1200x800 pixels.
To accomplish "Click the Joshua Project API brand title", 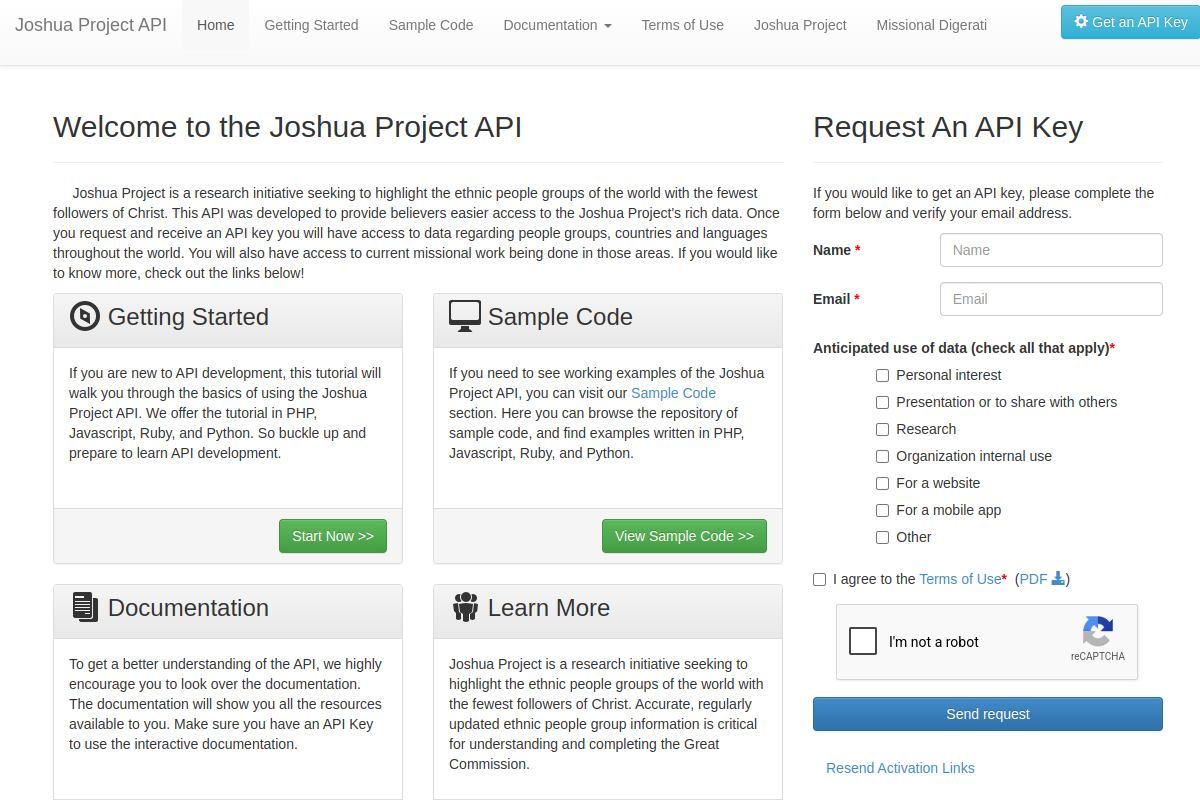I will 91,25.
